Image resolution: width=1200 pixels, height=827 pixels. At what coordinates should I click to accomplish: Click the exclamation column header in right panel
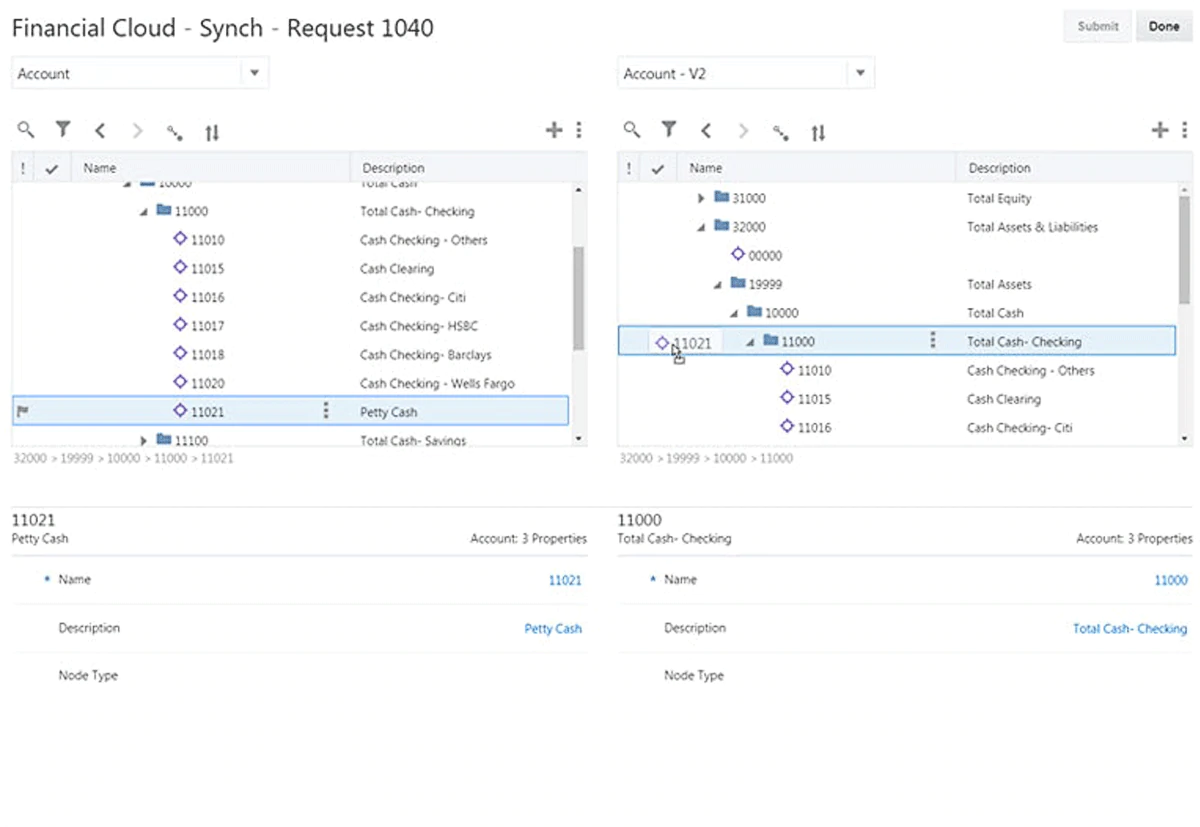(628, 169)
